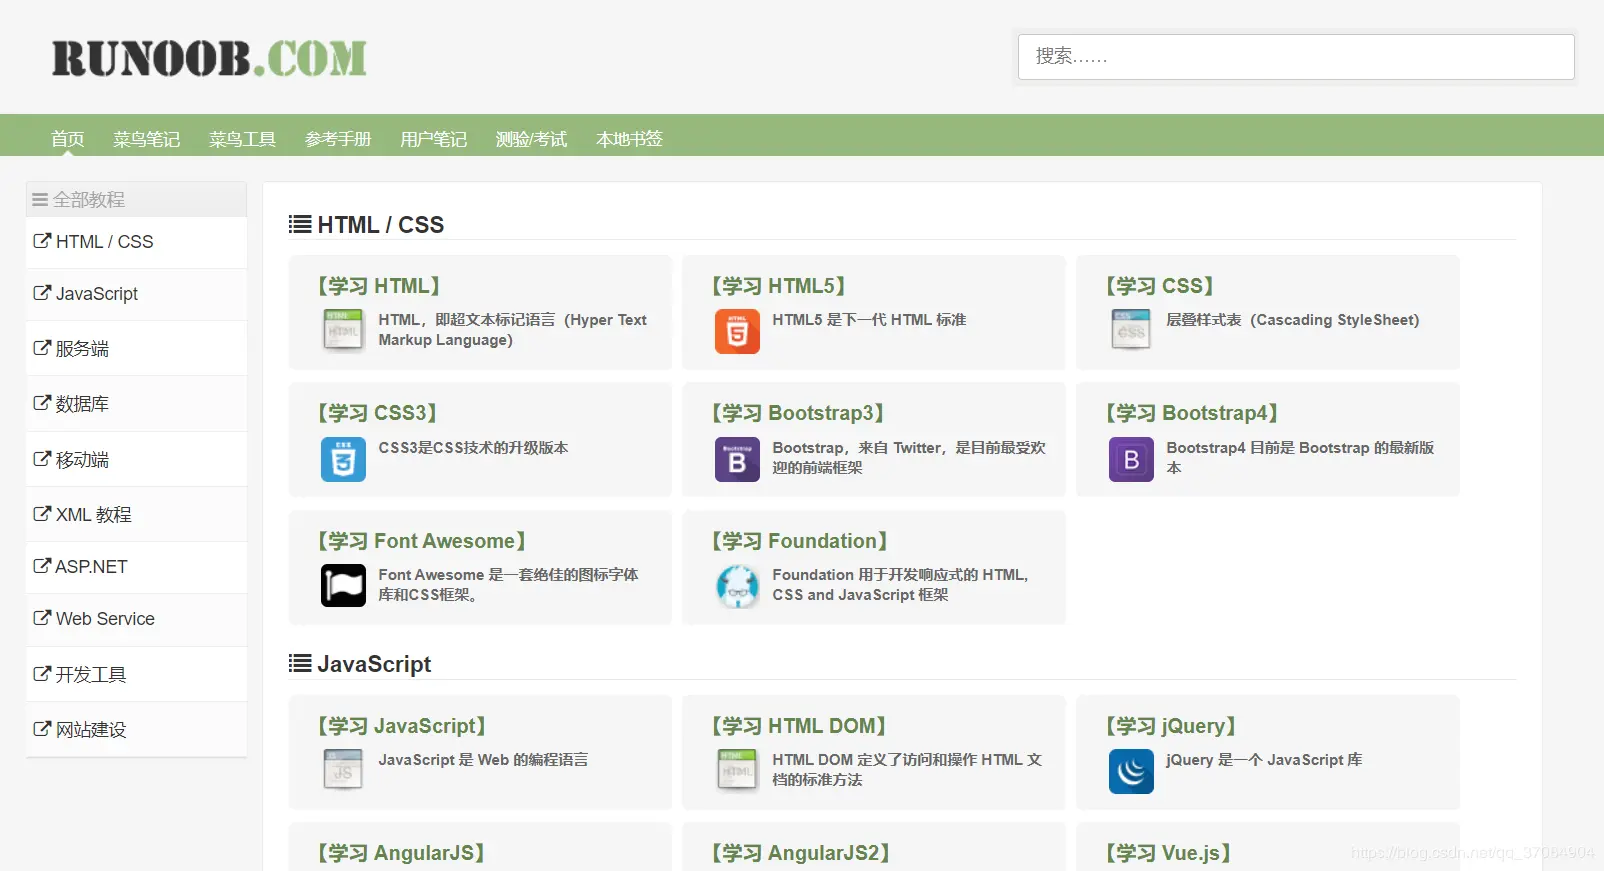Open the 【学习 Bootstrap3】 tutorial link
Viewport: 1604px width, 871px height.
pyautogui.click(x=797, y=413)
